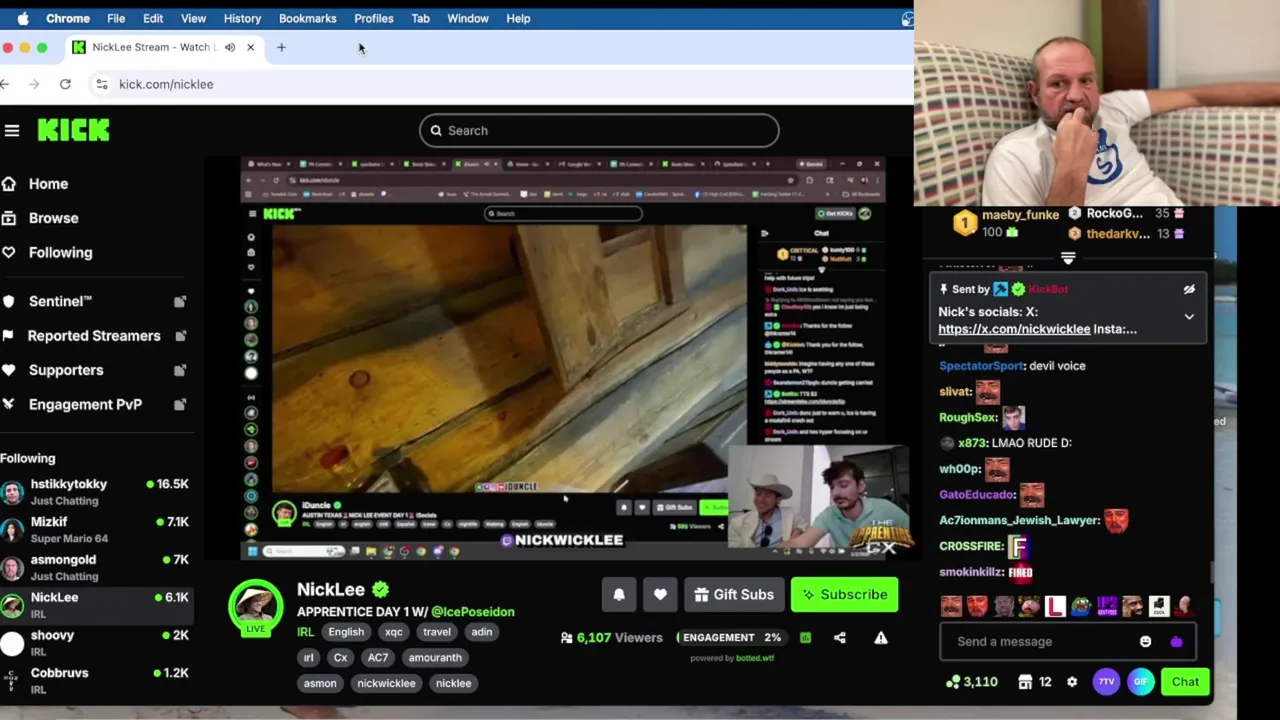1280x720 pixels.
Task: Click the stream video player
Action: [x=563, y=359]
